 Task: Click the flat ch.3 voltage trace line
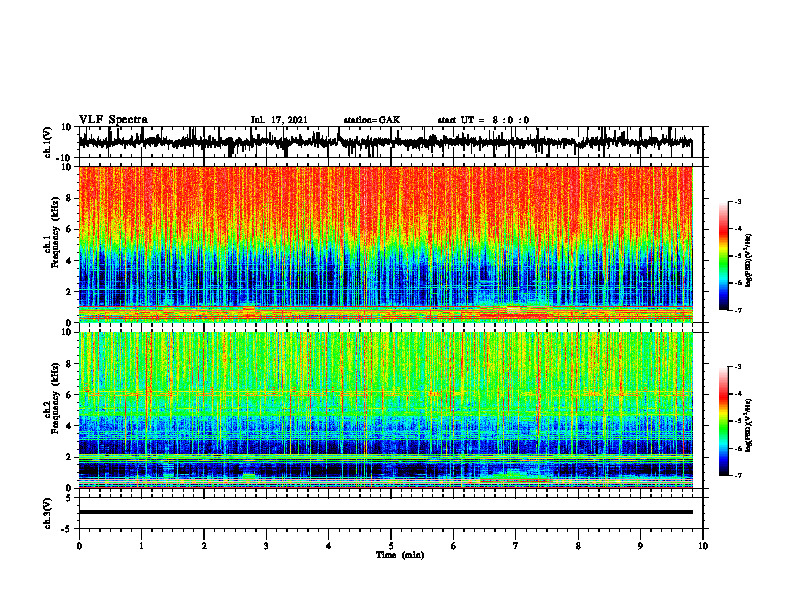[x=385, y=512]
